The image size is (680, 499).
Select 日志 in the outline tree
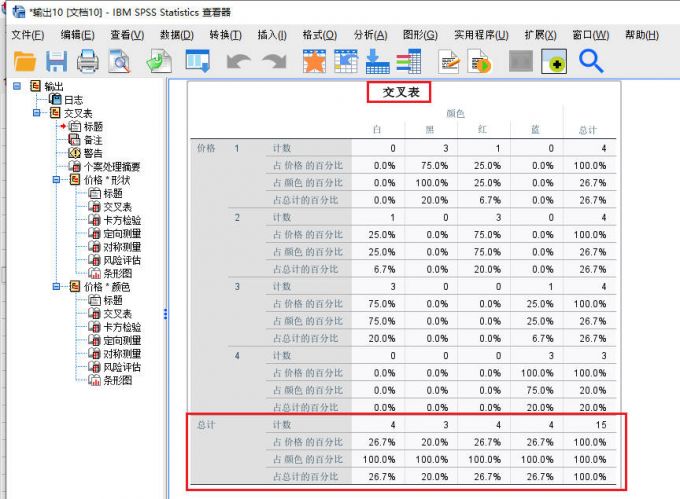[x=73, y=100]
